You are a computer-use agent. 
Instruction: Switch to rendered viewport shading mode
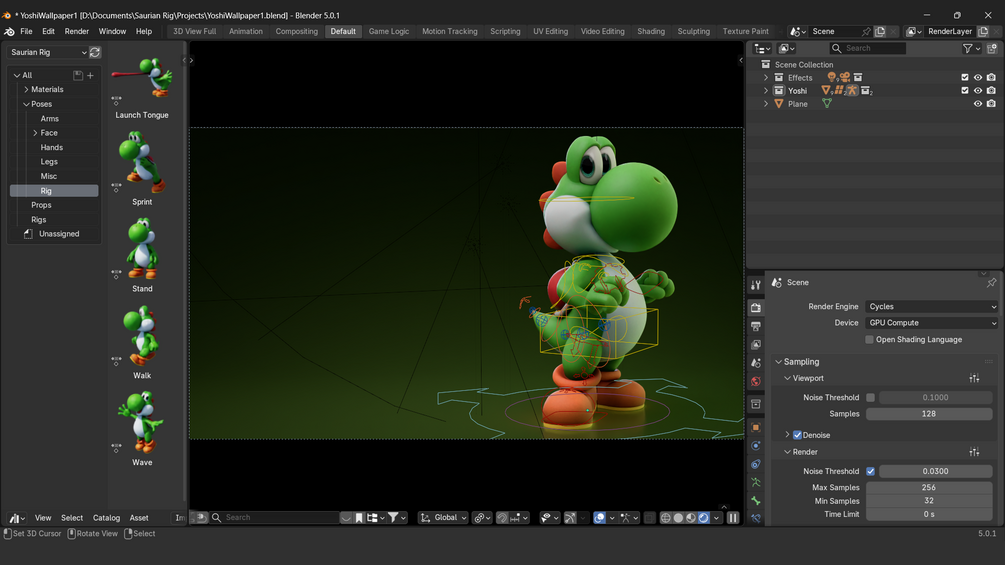pos(704,518)
